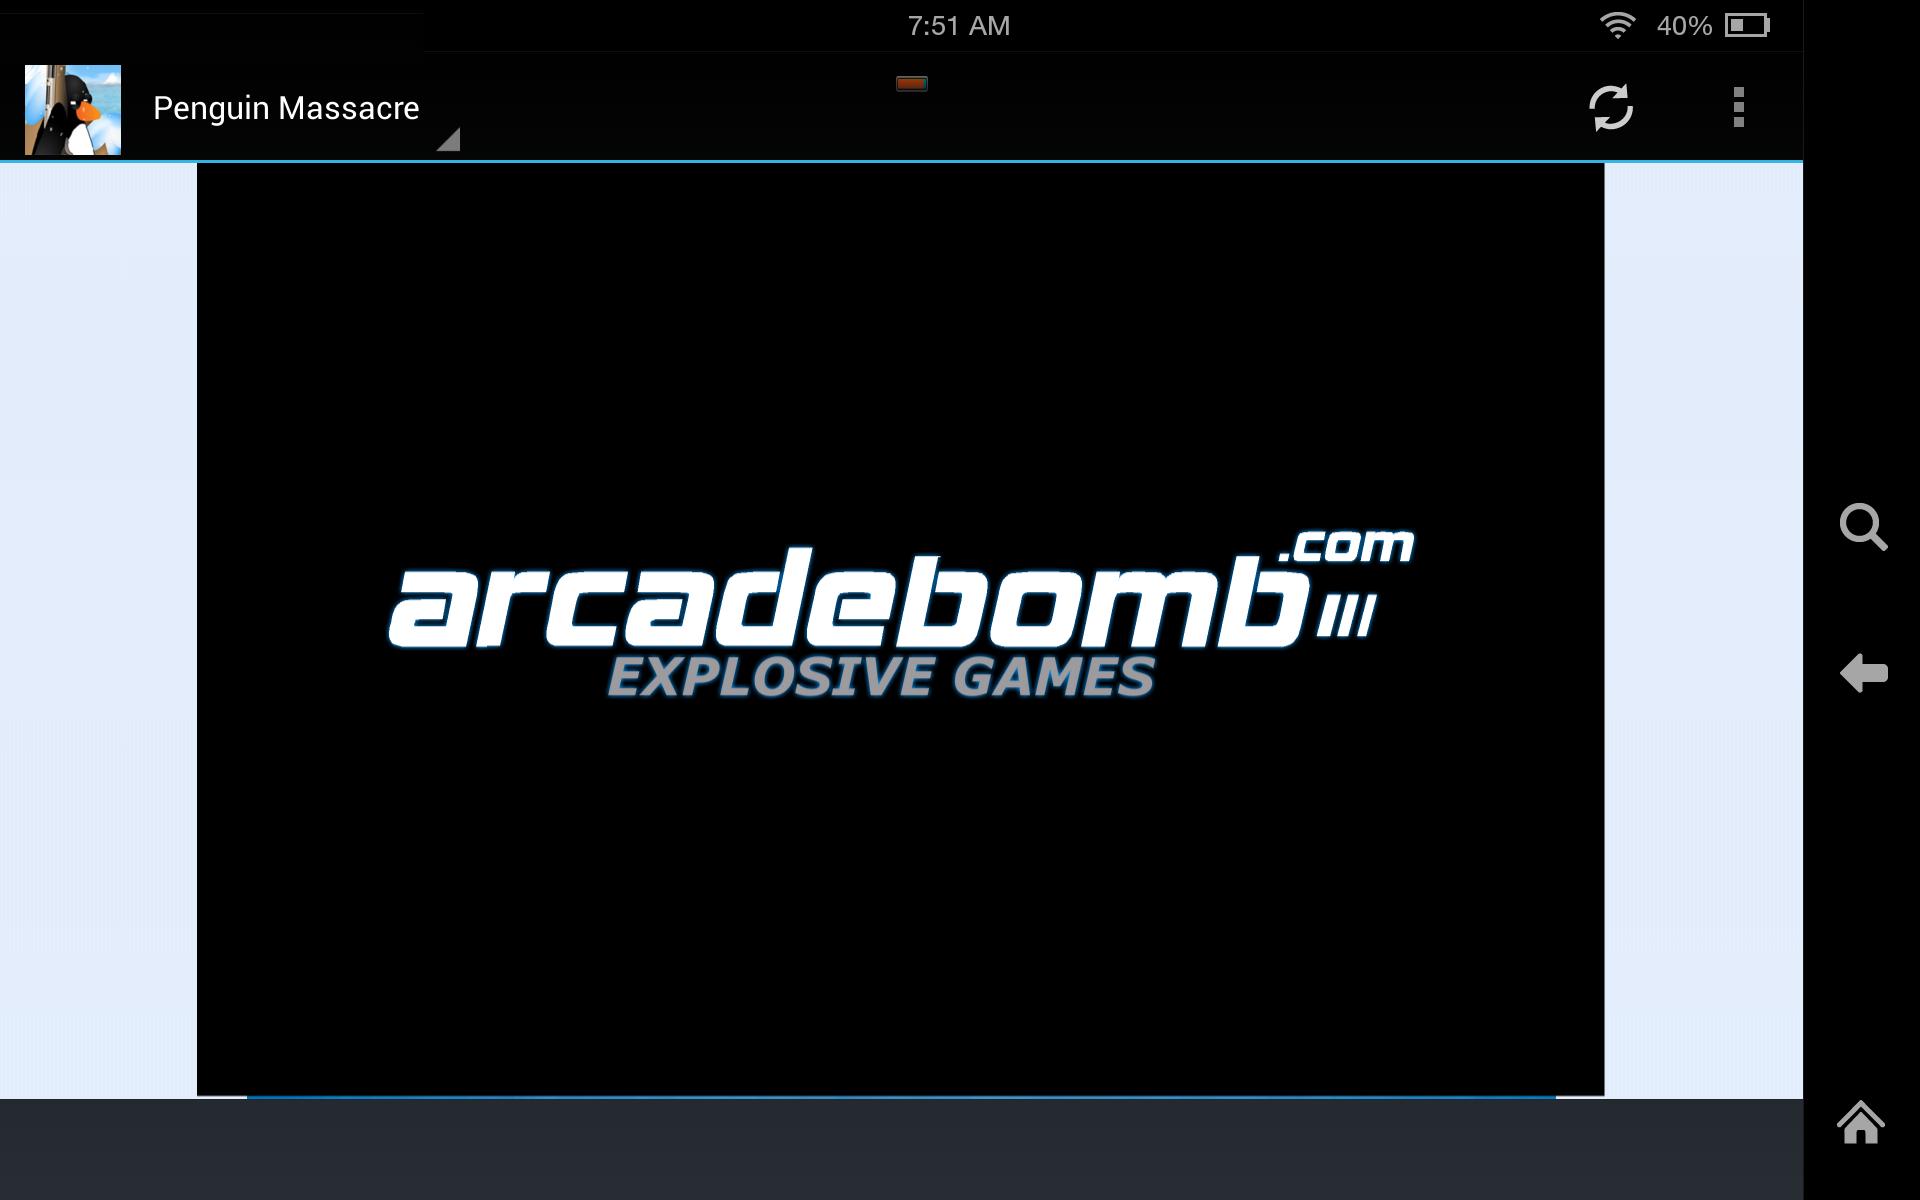
Task: Click the EXPLOSIVE GAMES tagline
Action: click(880, 677)
